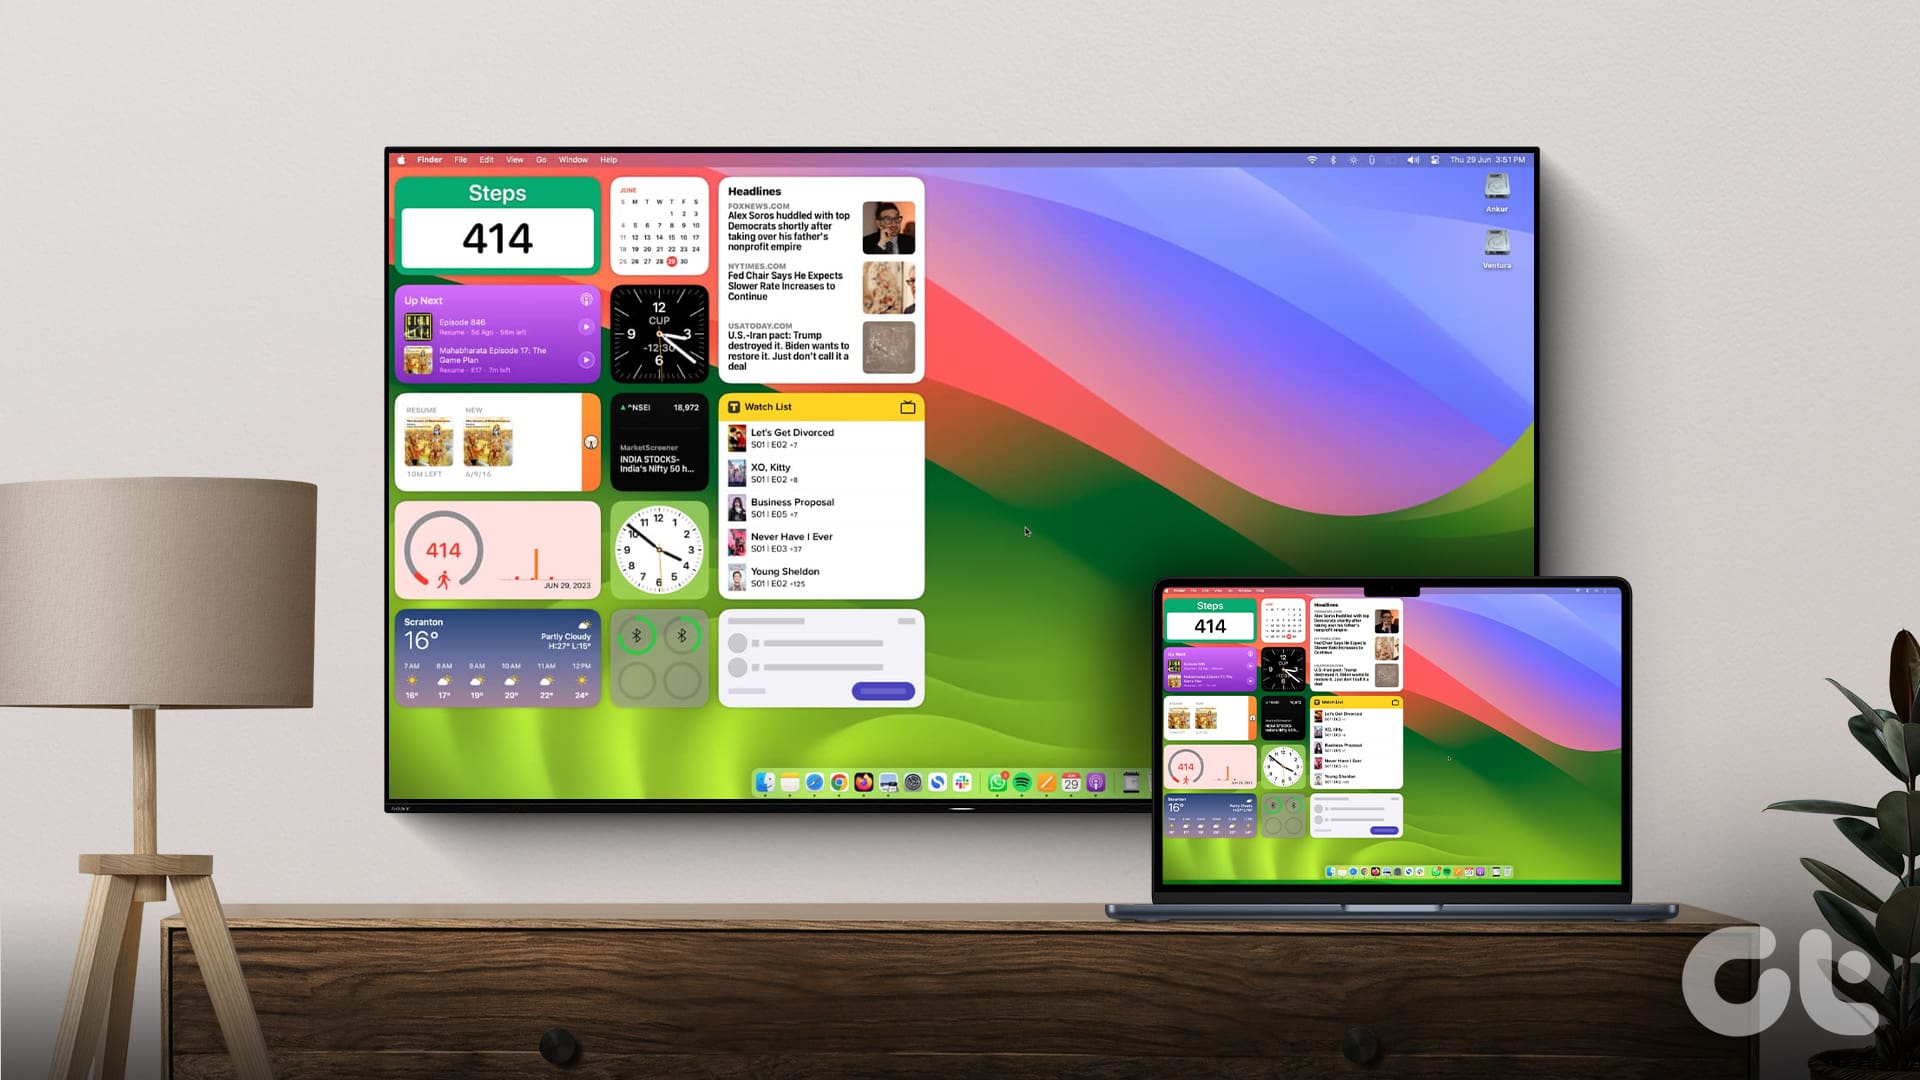
Task: Toggle Bluetooth widget button left
Action: [638, 638]
